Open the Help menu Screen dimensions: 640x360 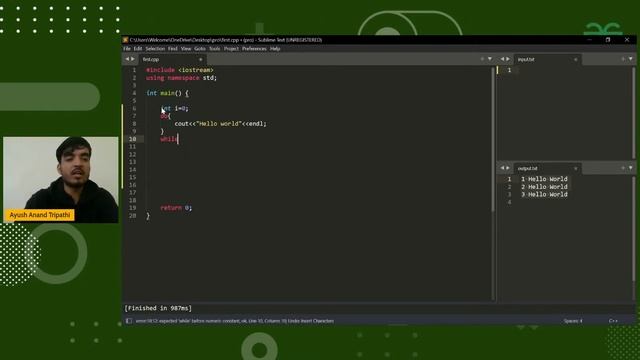(275, 49)
